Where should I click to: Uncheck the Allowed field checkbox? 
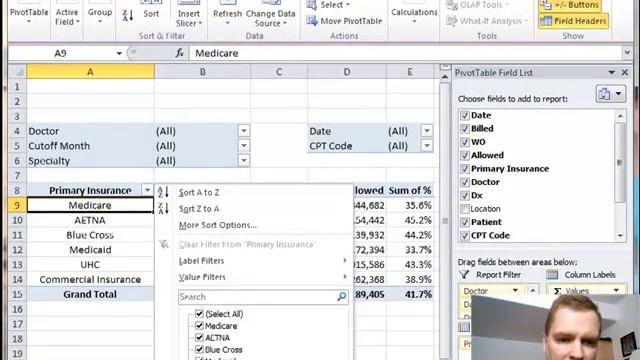coord(464,156)
